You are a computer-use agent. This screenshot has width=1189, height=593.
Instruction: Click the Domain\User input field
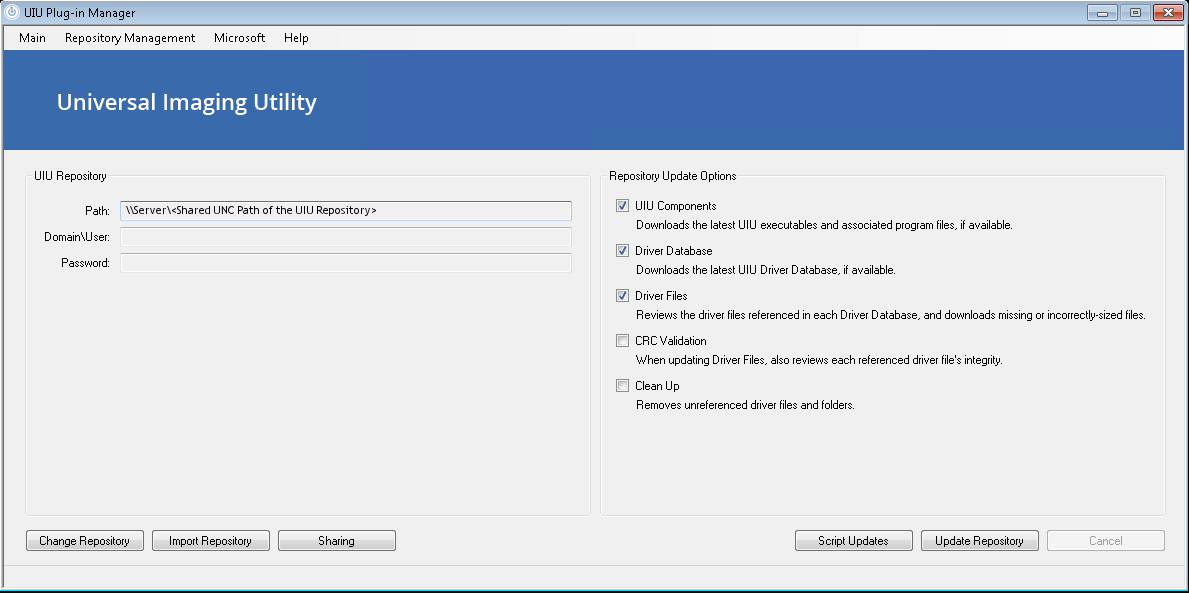click(x=346, y=237)
